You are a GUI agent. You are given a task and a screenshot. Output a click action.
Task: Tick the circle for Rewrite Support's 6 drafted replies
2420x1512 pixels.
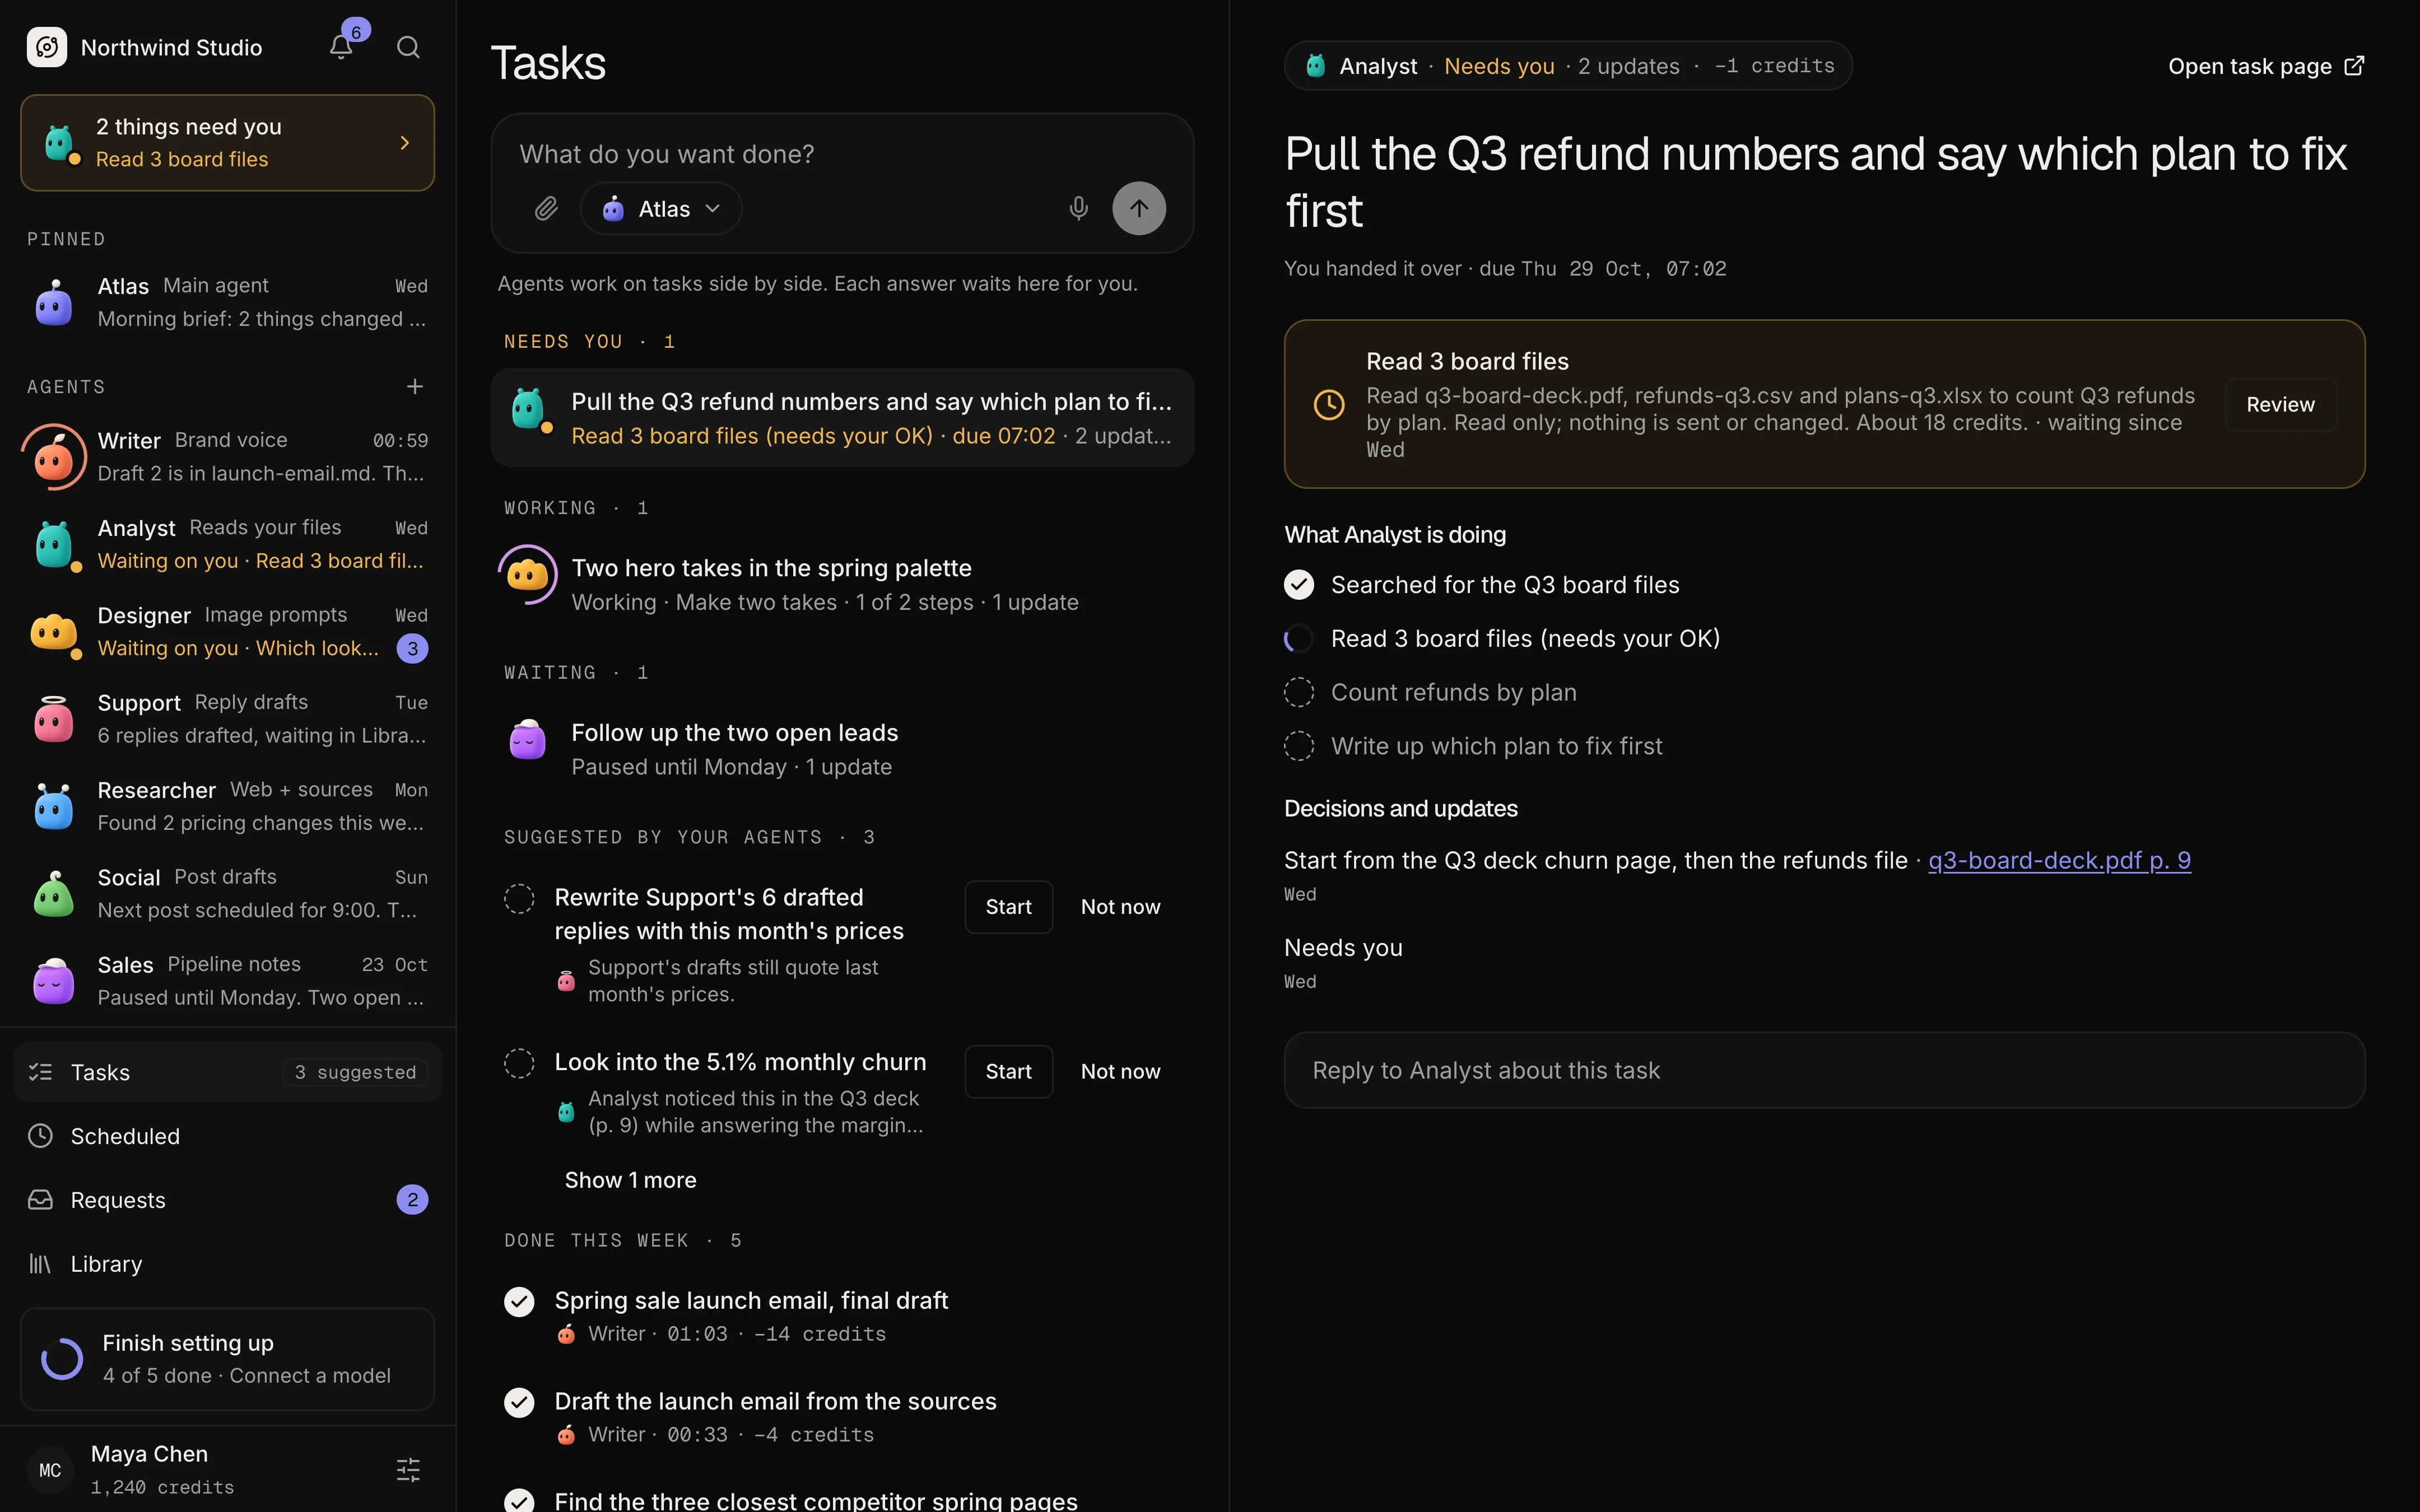(x=519, y=898)
